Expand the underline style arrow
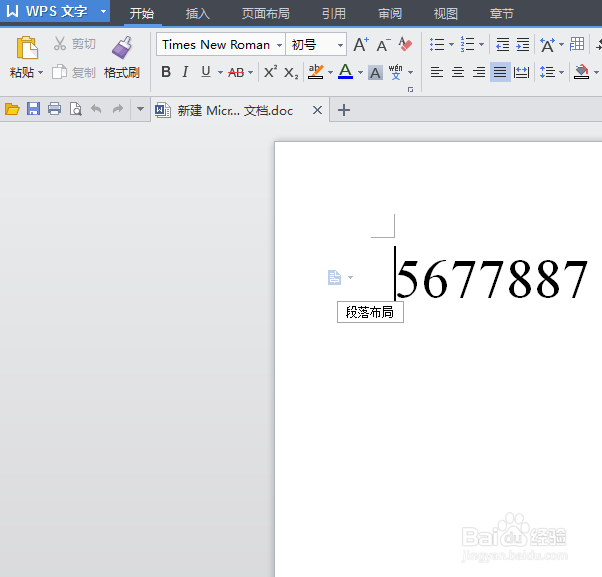 coord(220,72)
